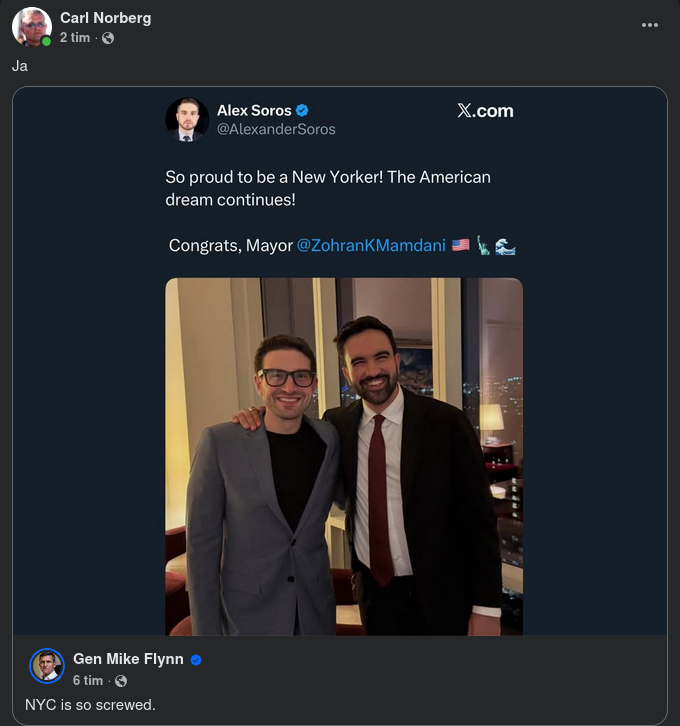Click the wave emoji in the tweet
680x726 pixels.
pyautogui.click(x=505, y=245)
